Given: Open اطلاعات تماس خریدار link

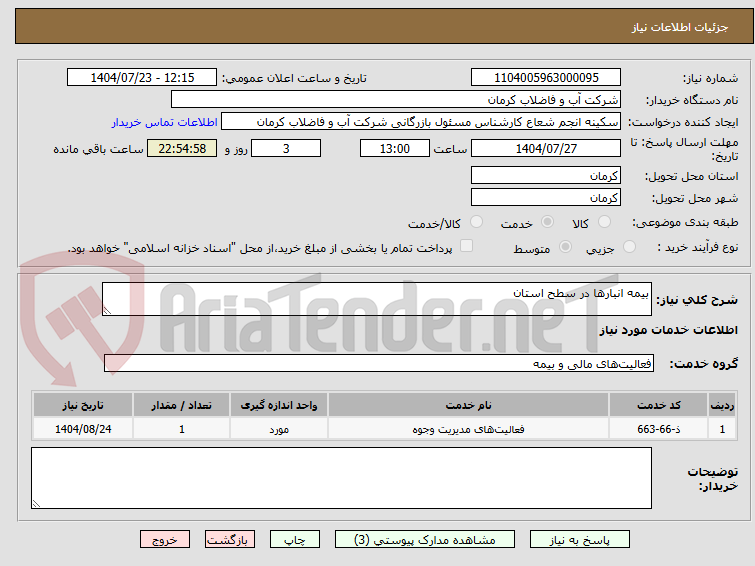Looking at the screenshot, I should 165,122.
